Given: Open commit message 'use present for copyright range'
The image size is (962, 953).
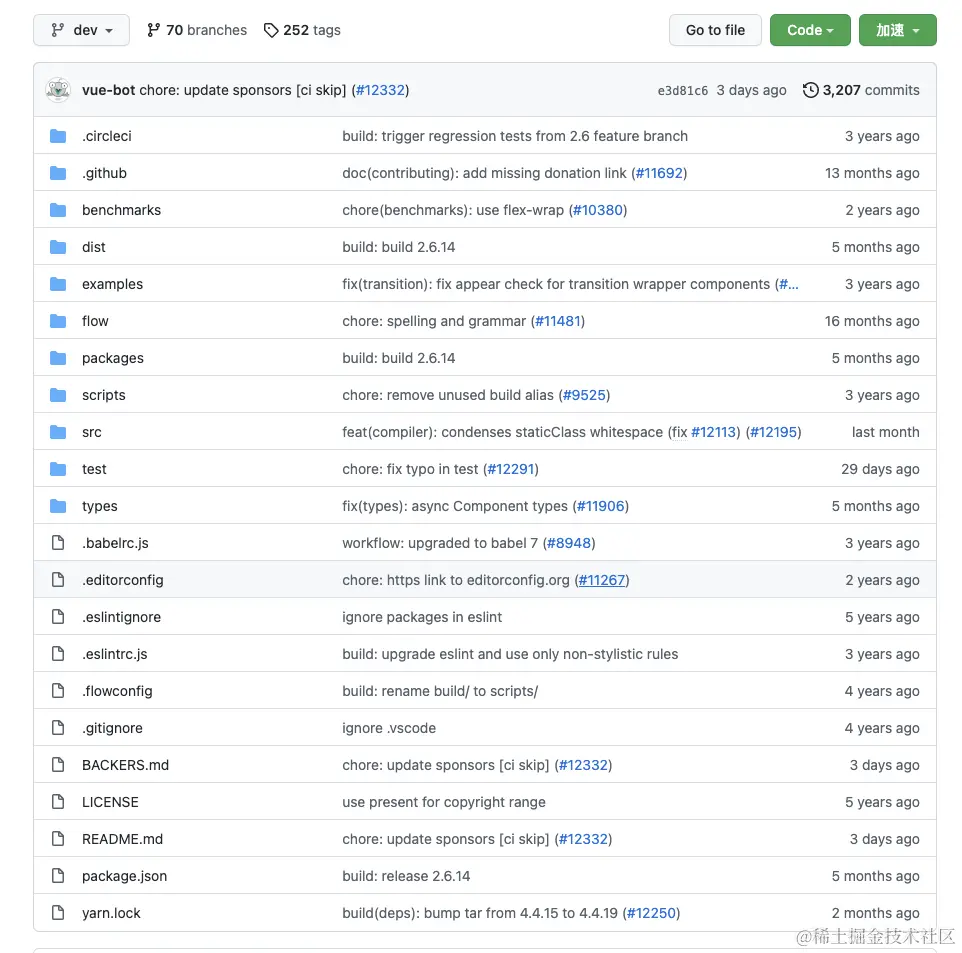Looking at the screenshot, I should point(444,802).
